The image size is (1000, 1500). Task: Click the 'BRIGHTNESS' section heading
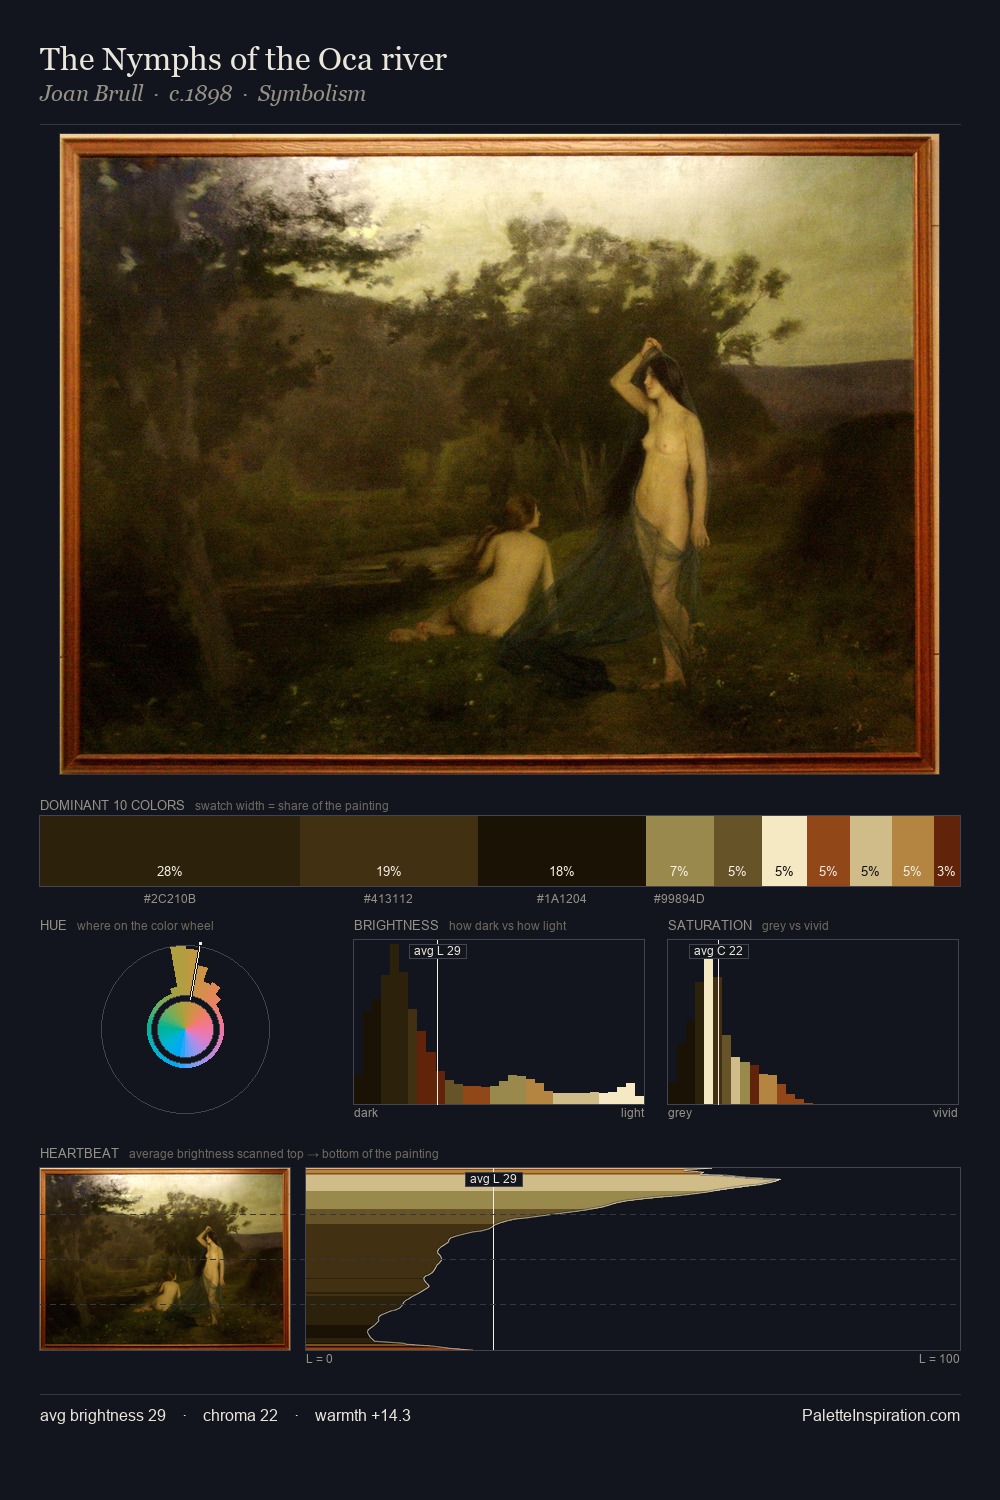click(x=396, y=925)
